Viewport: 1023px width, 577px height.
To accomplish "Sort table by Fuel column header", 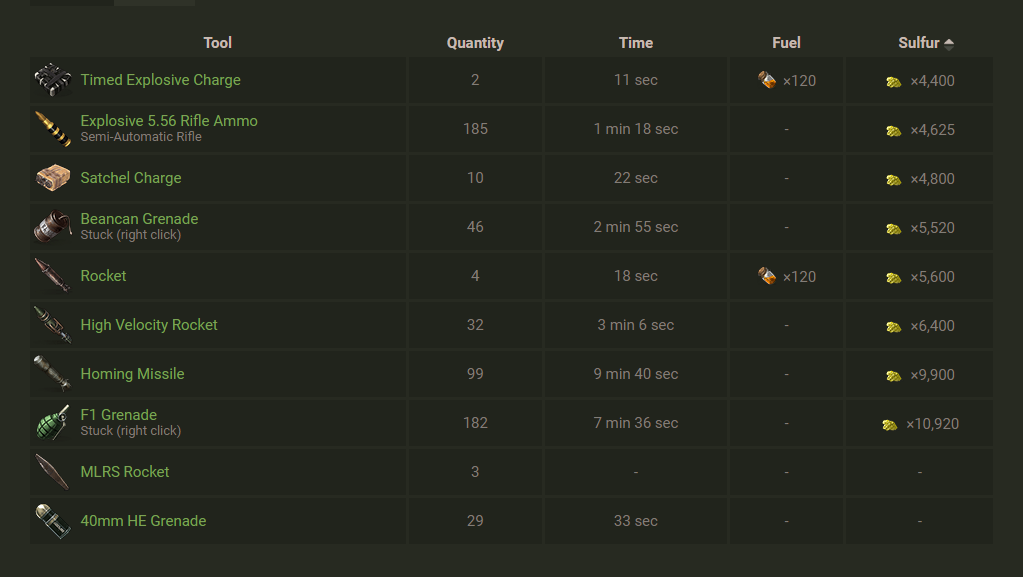I will coord(786,43).
